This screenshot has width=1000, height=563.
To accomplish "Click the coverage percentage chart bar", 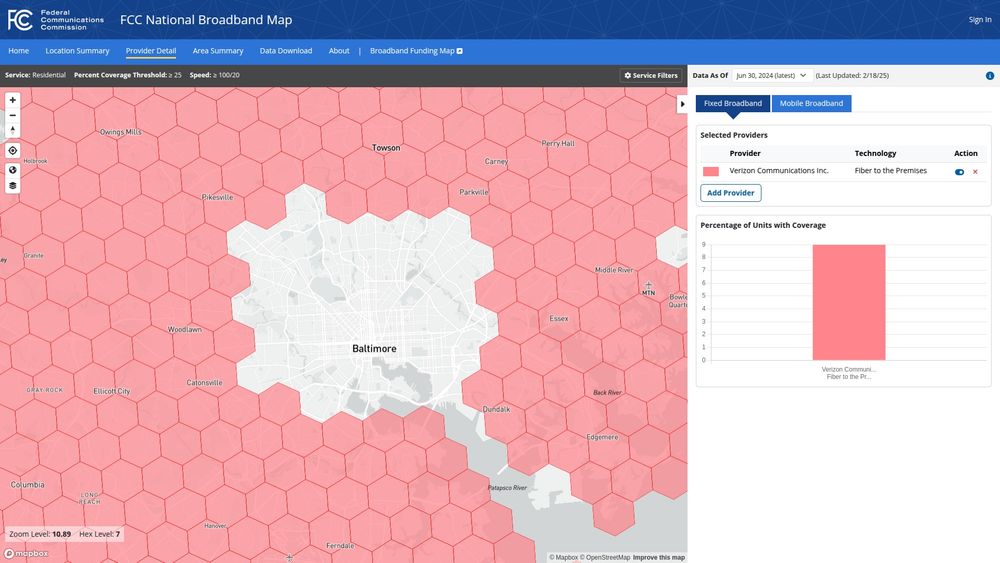I will coord(849,302).
